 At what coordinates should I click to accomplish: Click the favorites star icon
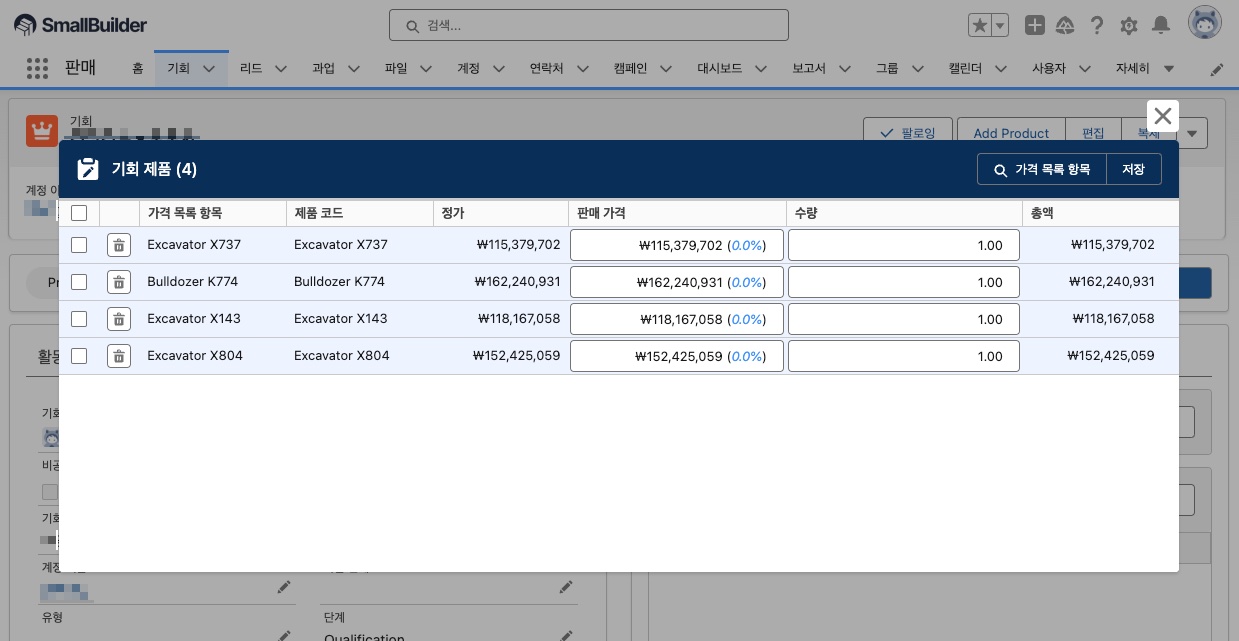(x=980, y=25)
